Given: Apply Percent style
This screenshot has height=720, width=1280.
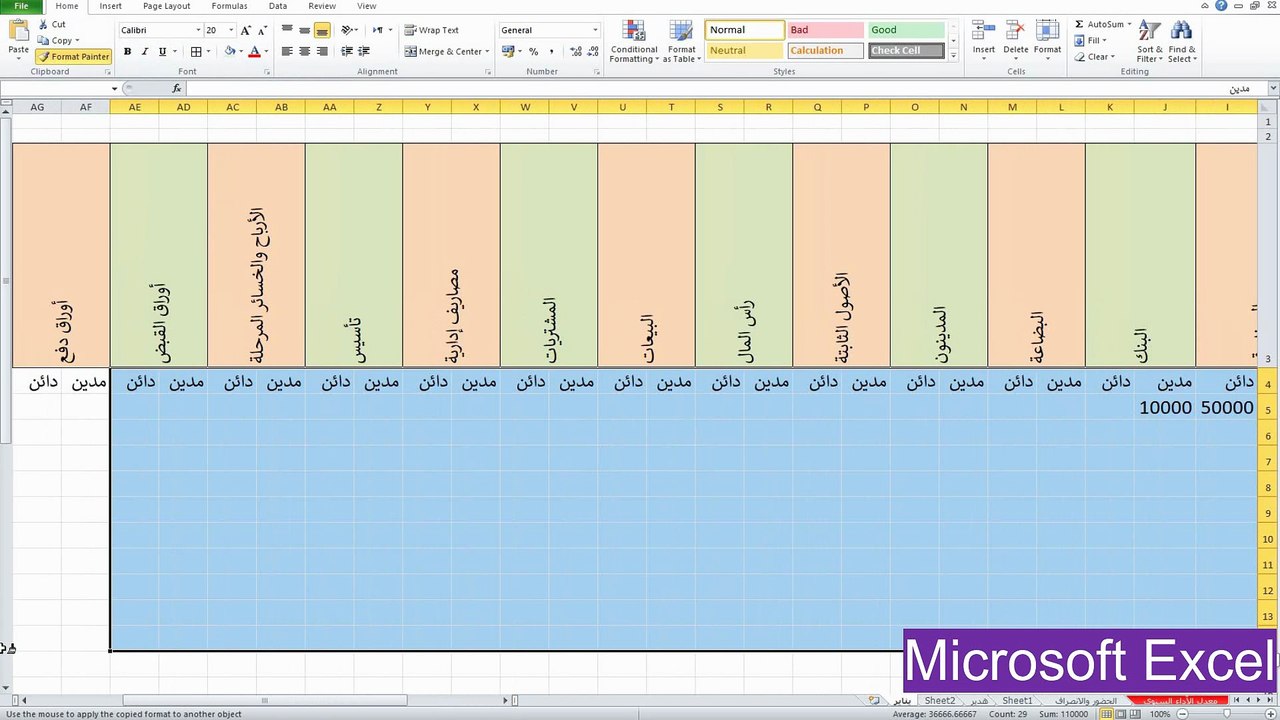Looking at the screenshot, I should pos(533,51).
